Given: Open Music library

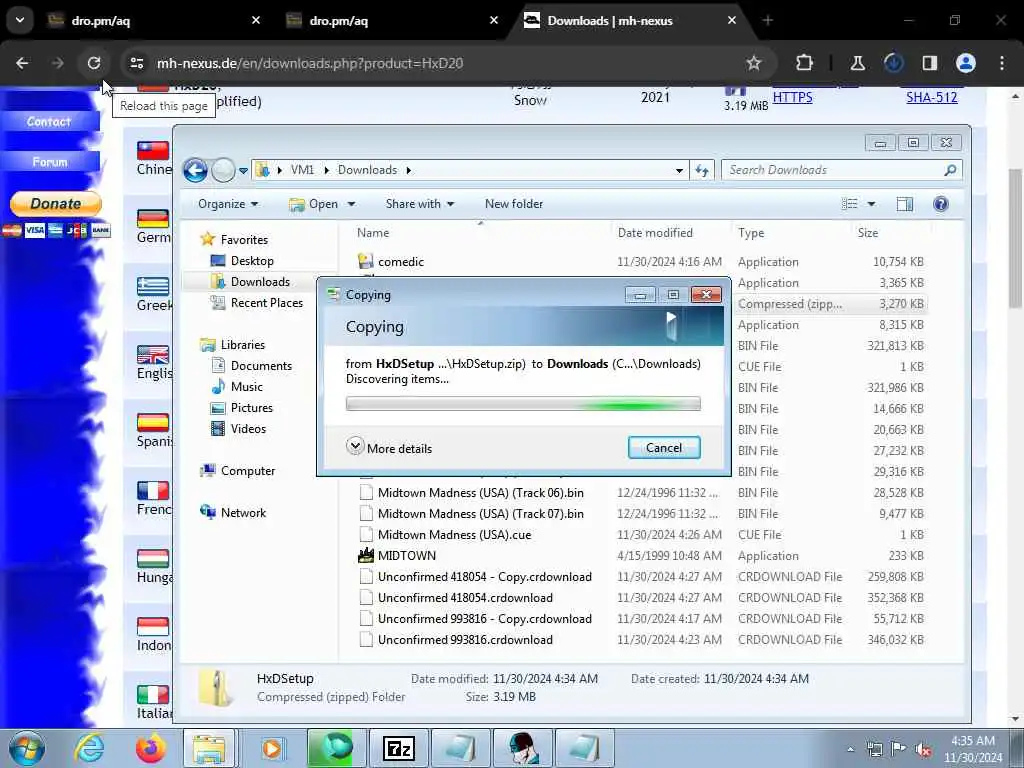Looking at the screenshot, I should (246, 387).
